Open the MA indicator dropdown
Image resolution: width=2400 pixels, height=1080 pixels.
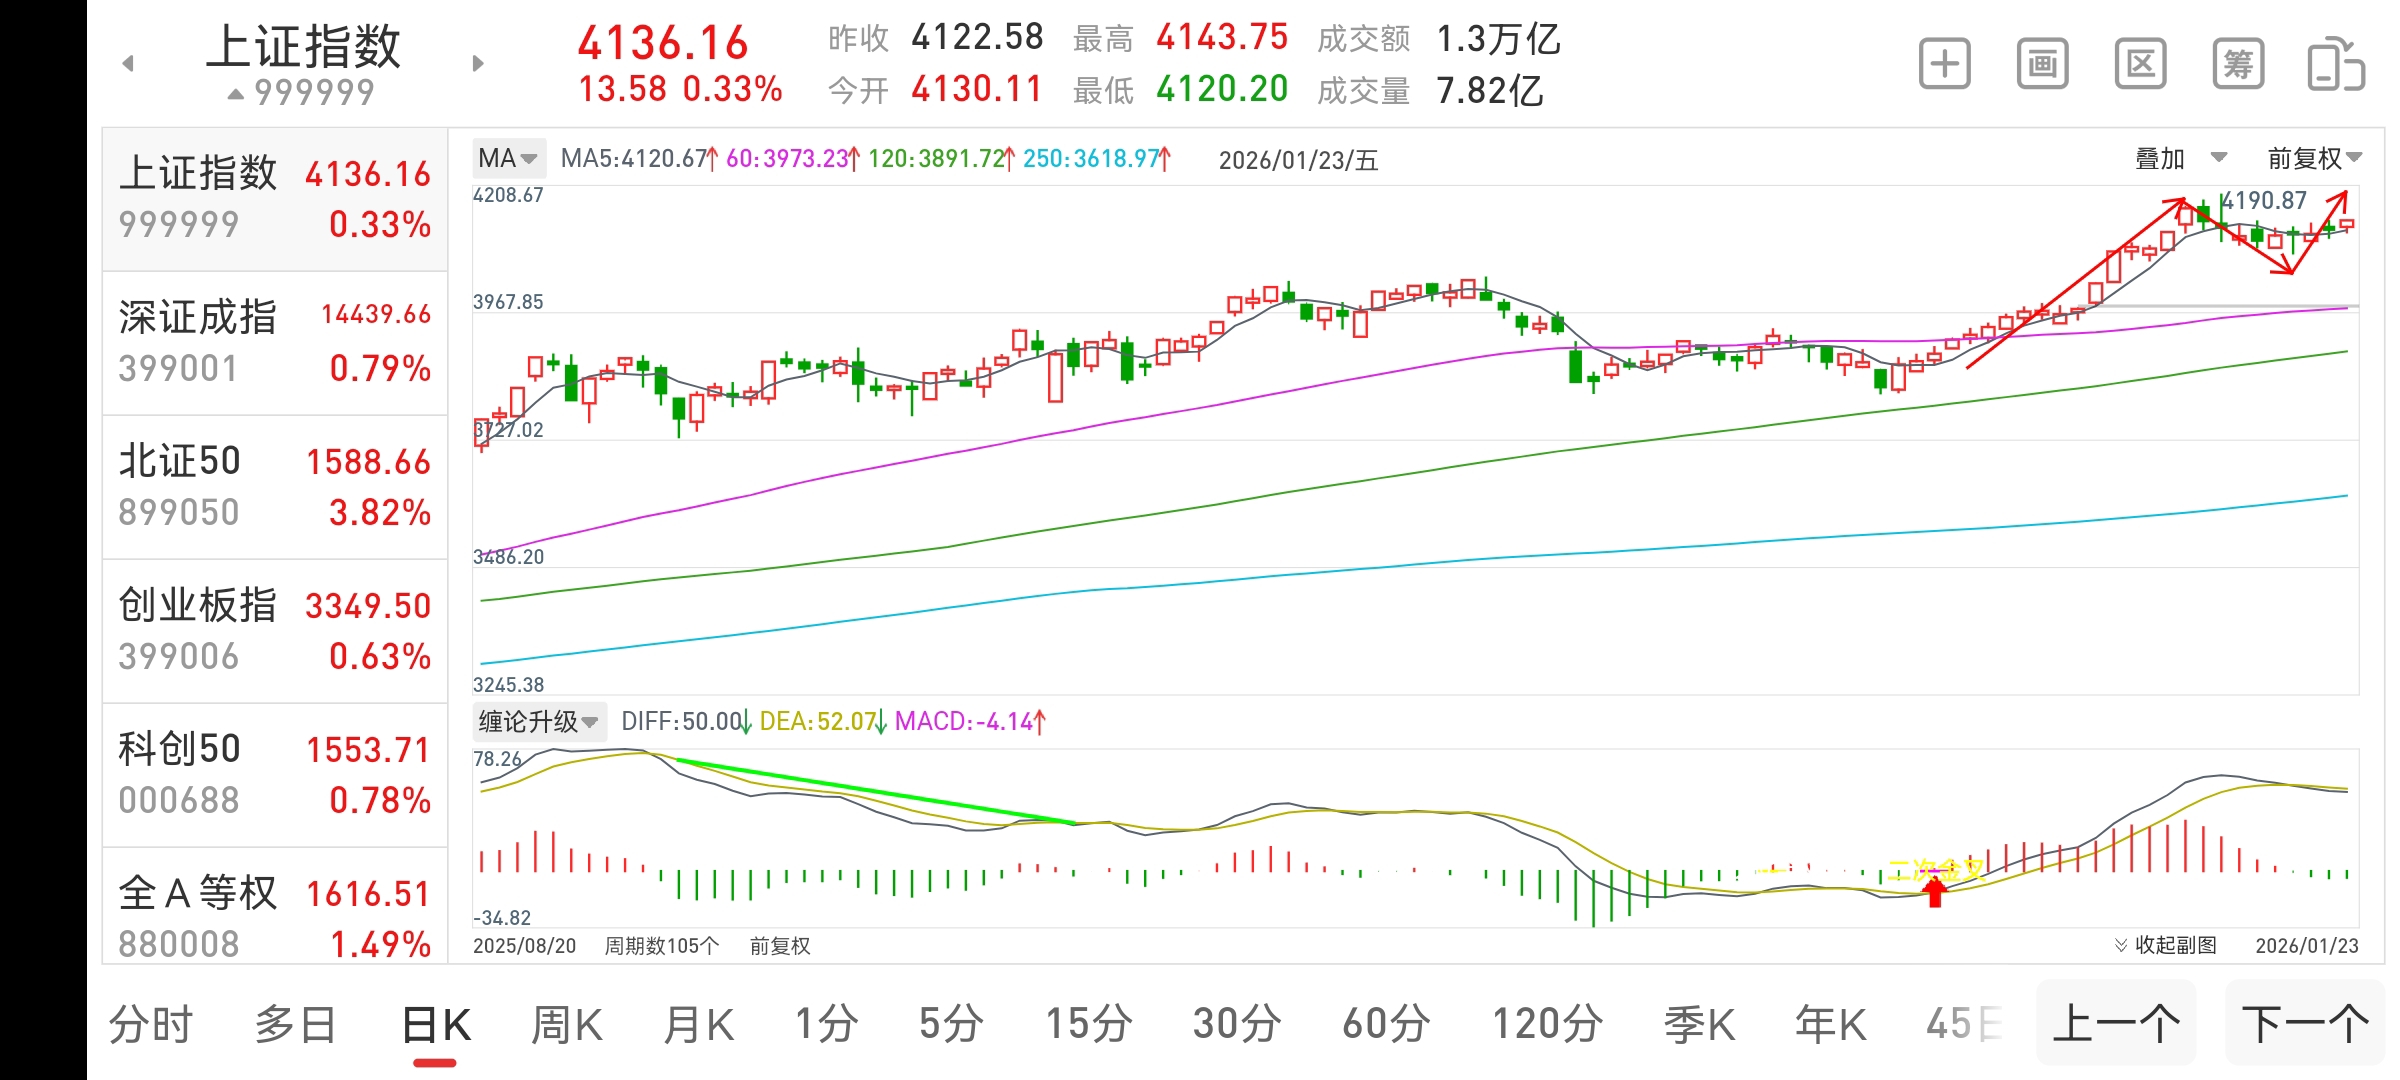529,158
